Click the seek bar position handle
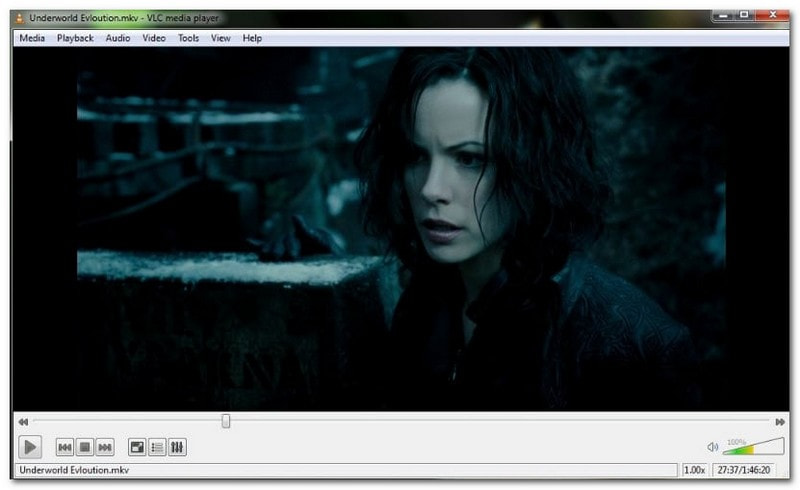 (226, 421)
